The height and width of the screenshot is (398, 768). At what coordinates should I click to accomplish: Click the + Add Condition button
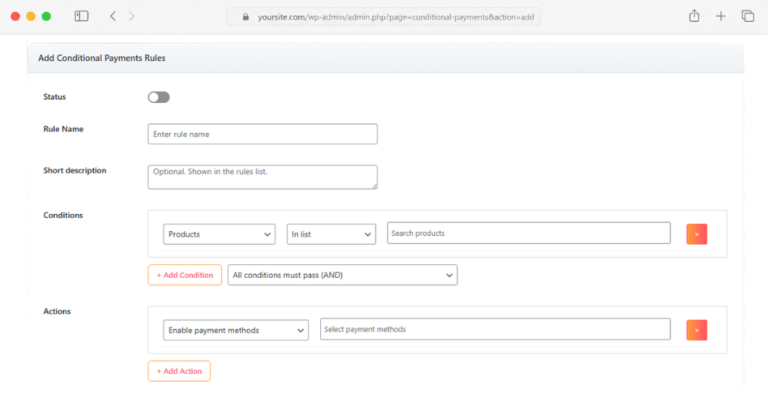(x=185, y=275)
